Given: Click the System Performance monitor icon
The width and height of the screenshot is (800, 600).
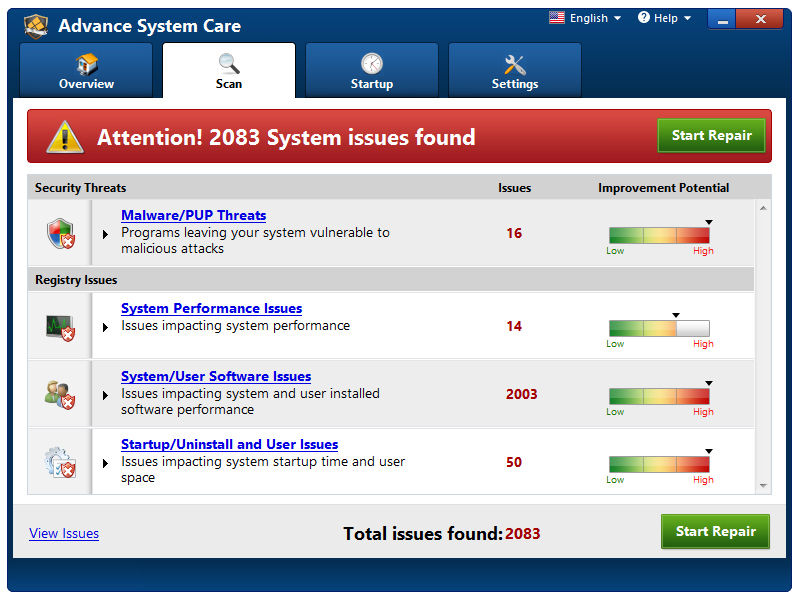Looking at the screenshot, I should 61,327.
